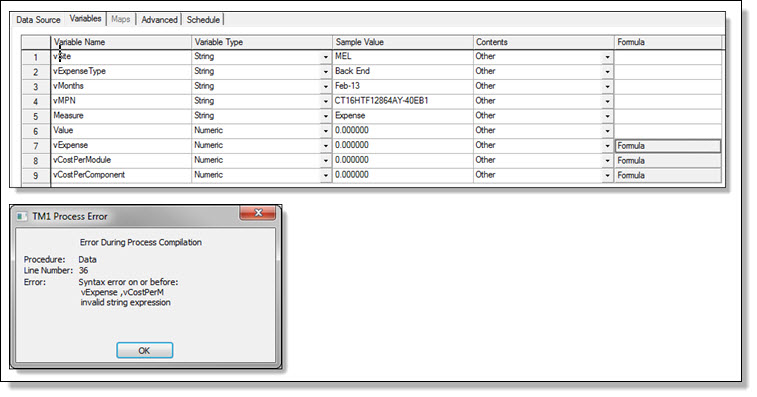Image resolution: width=757 pixels, height=397 pixels.
Task: Click the Sample Value column header
Action: point(403,42)
